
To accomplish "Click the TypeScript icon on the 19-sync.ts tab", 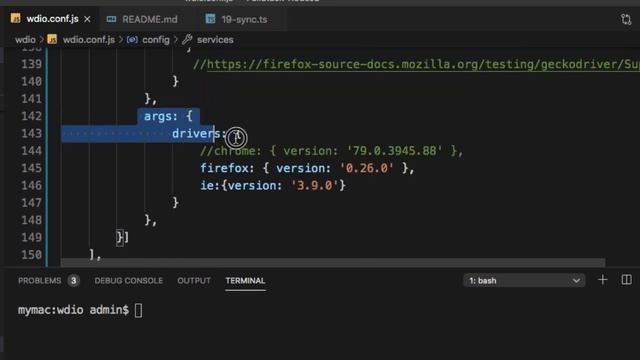I will point(210,19).
